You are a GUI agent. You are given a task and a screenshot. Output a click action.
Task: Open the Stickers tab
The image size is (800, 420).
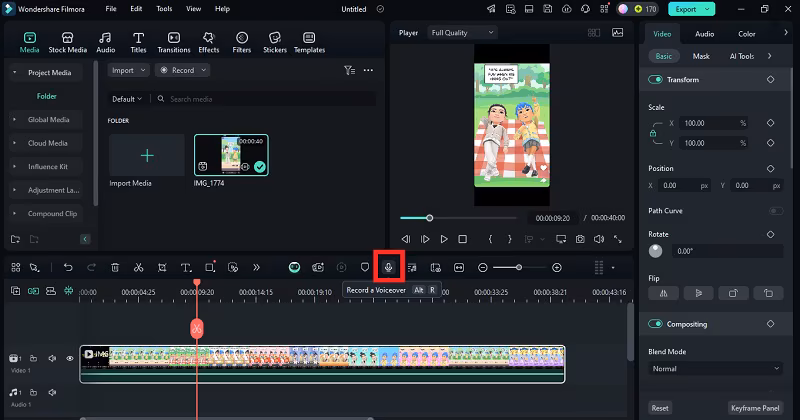tap(274, 42)
